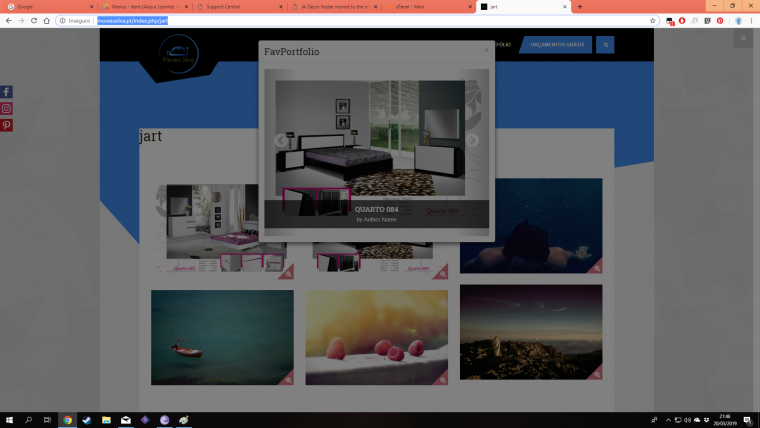The image size is (760, 428).
Task: Open the raspberries photo thumbnail
Action: [377, 337]
